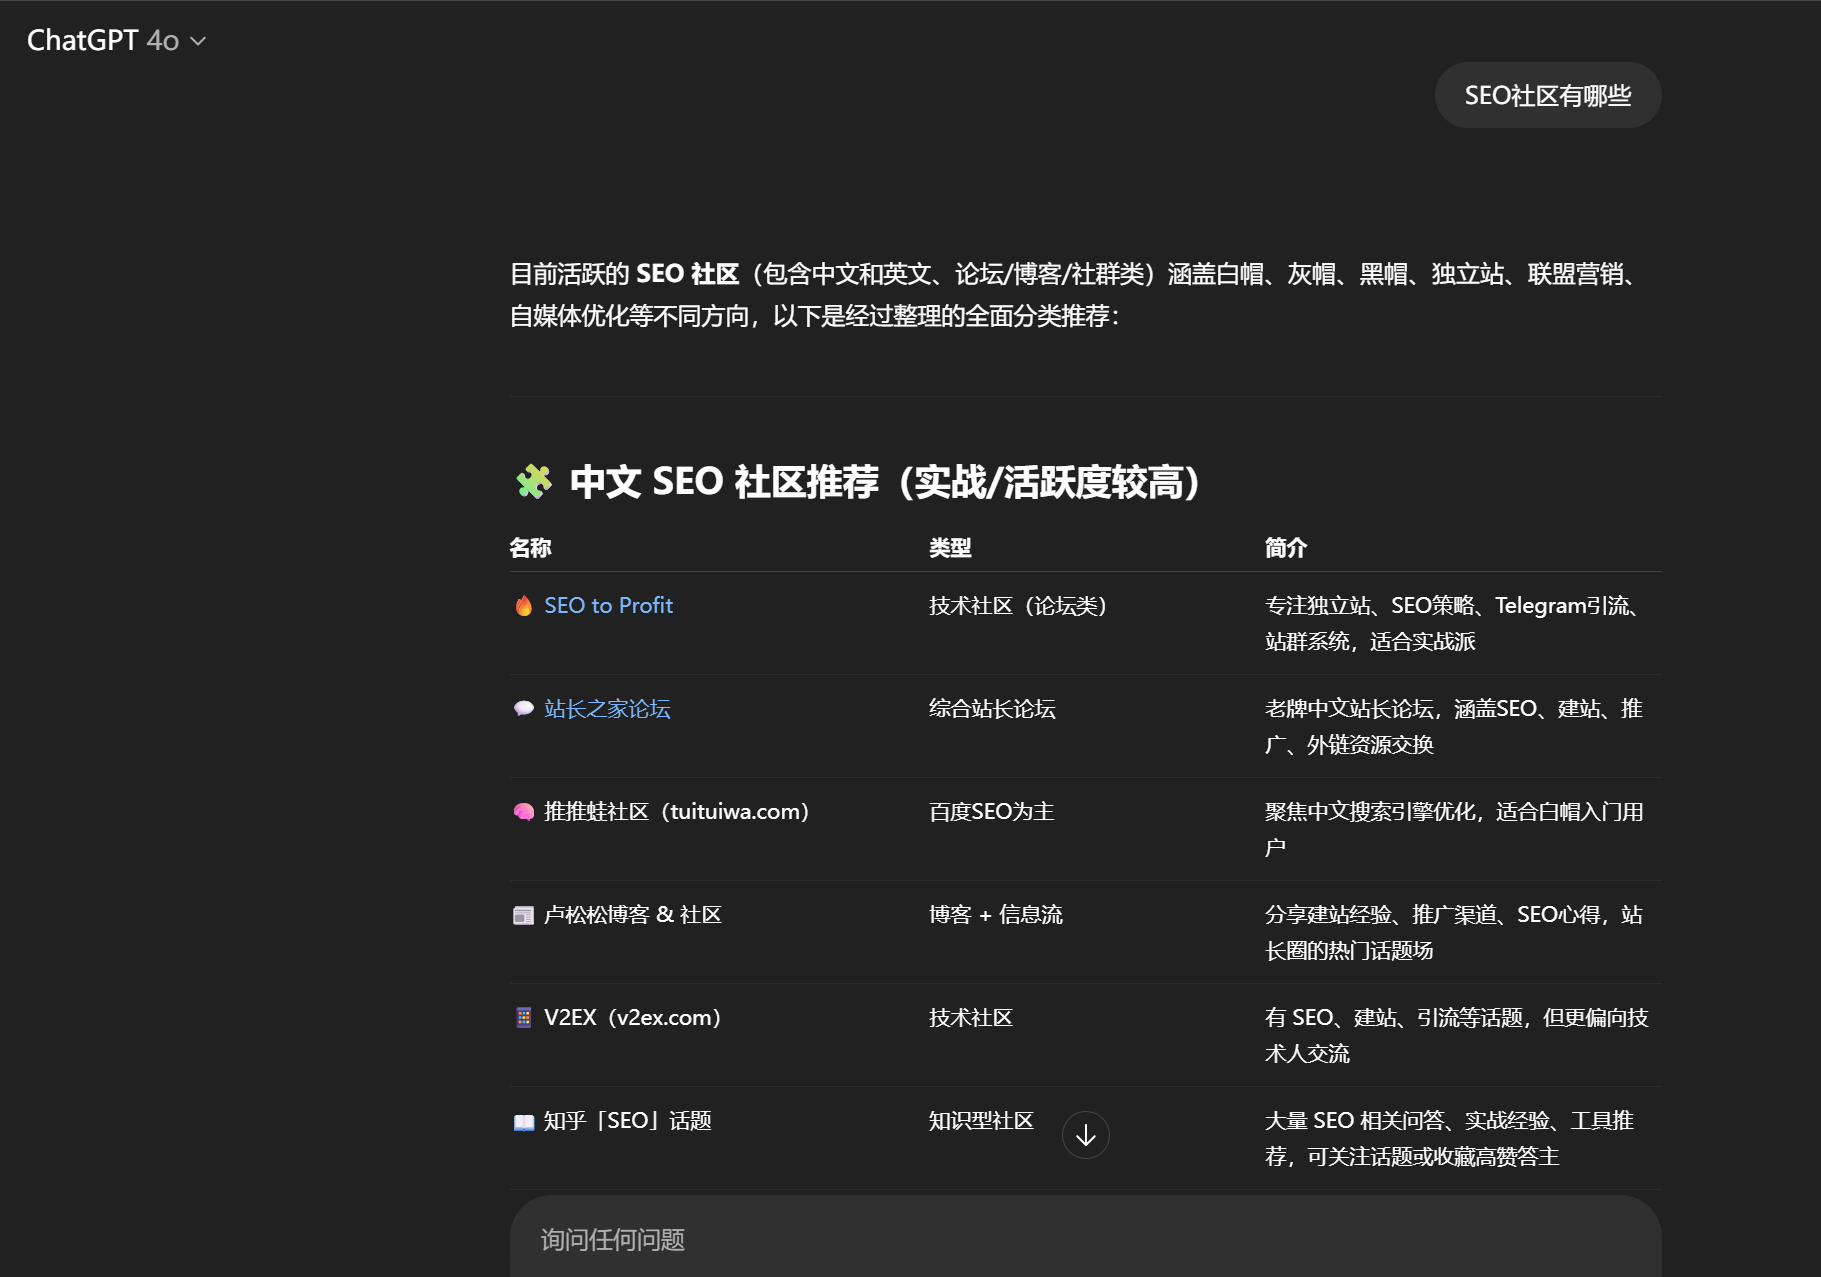
Task: Click the fire emoji beside SEO to Profit
Action: (523, 605)
